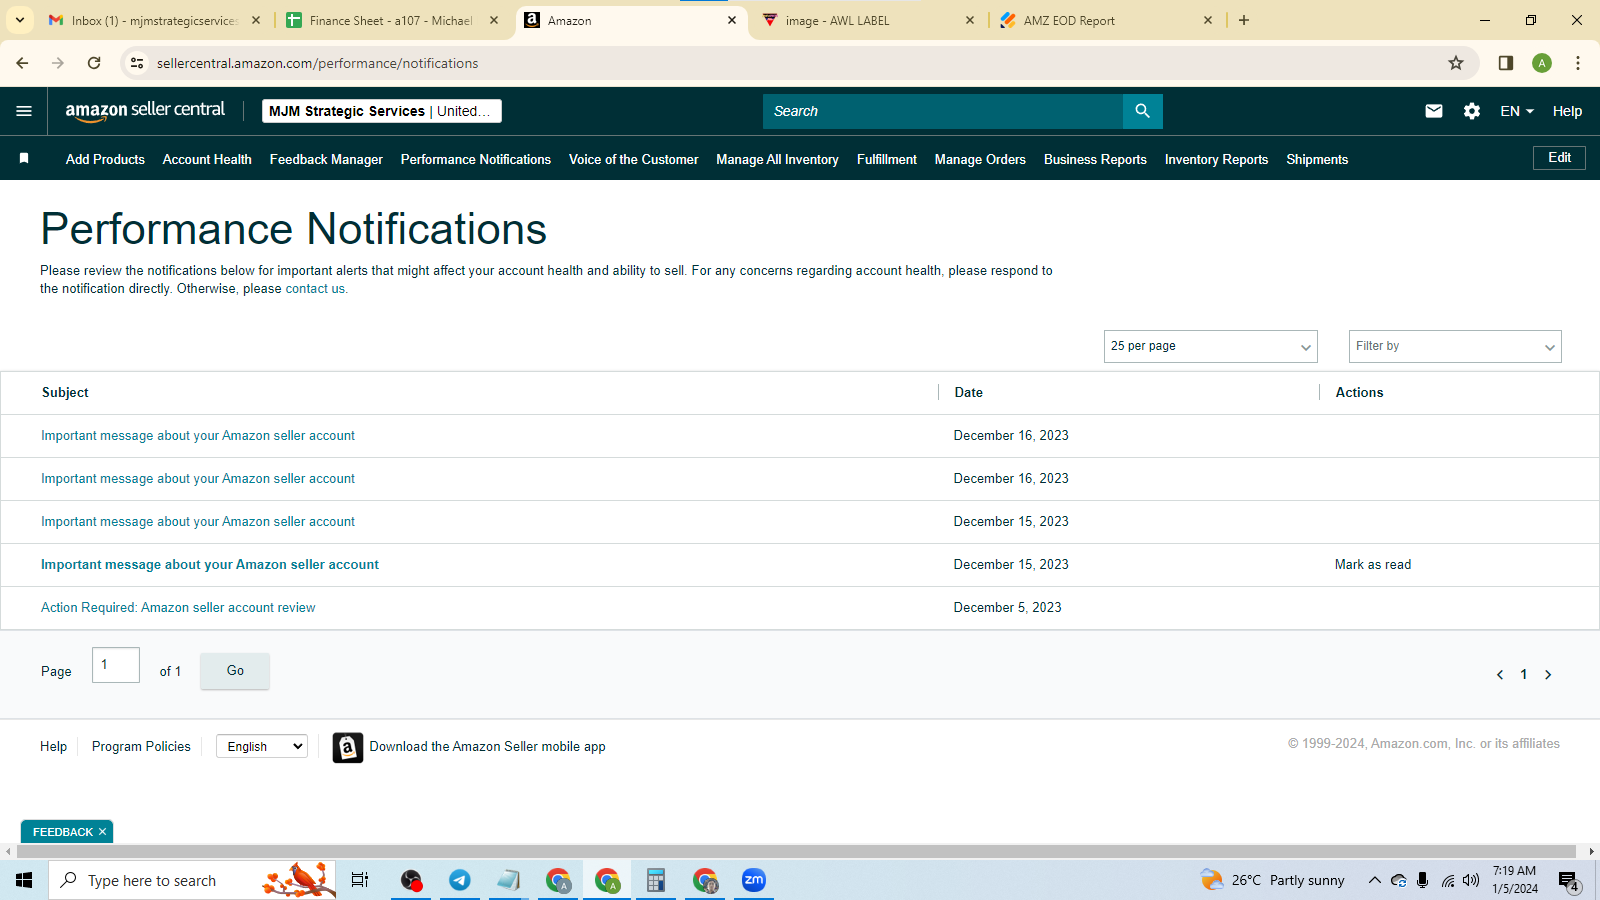
Task: Open the MJM Strategic Services account switcher
Action: point(382,111)
